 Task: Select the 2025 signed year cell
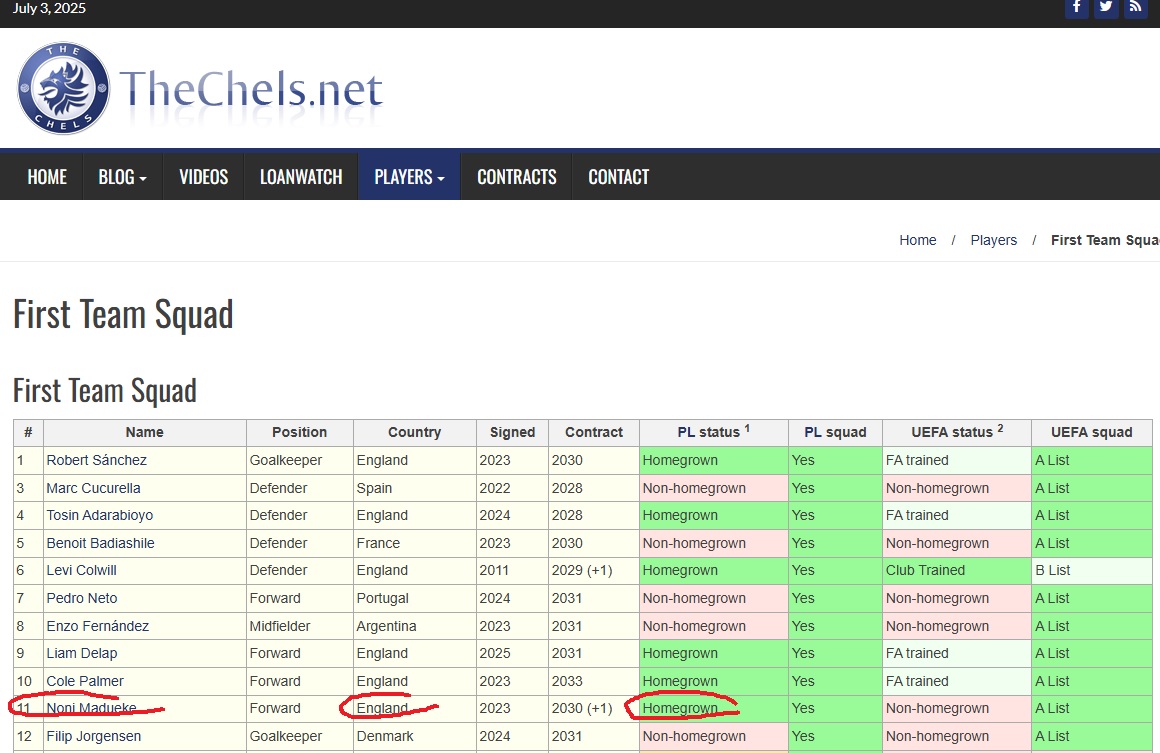(x=512, y=653)
